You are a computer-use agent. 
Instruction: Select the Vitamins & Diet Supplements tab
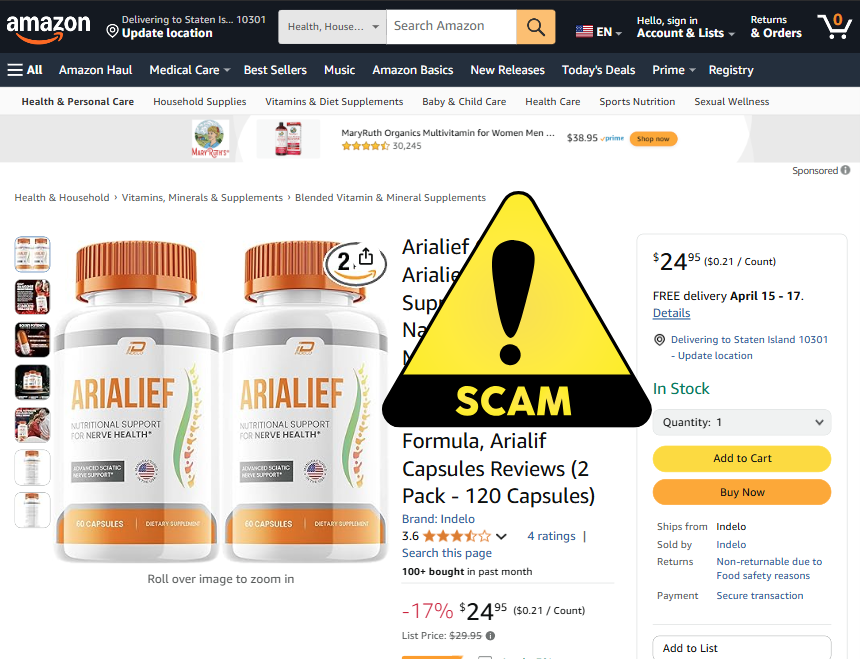[x=334, y=101]
